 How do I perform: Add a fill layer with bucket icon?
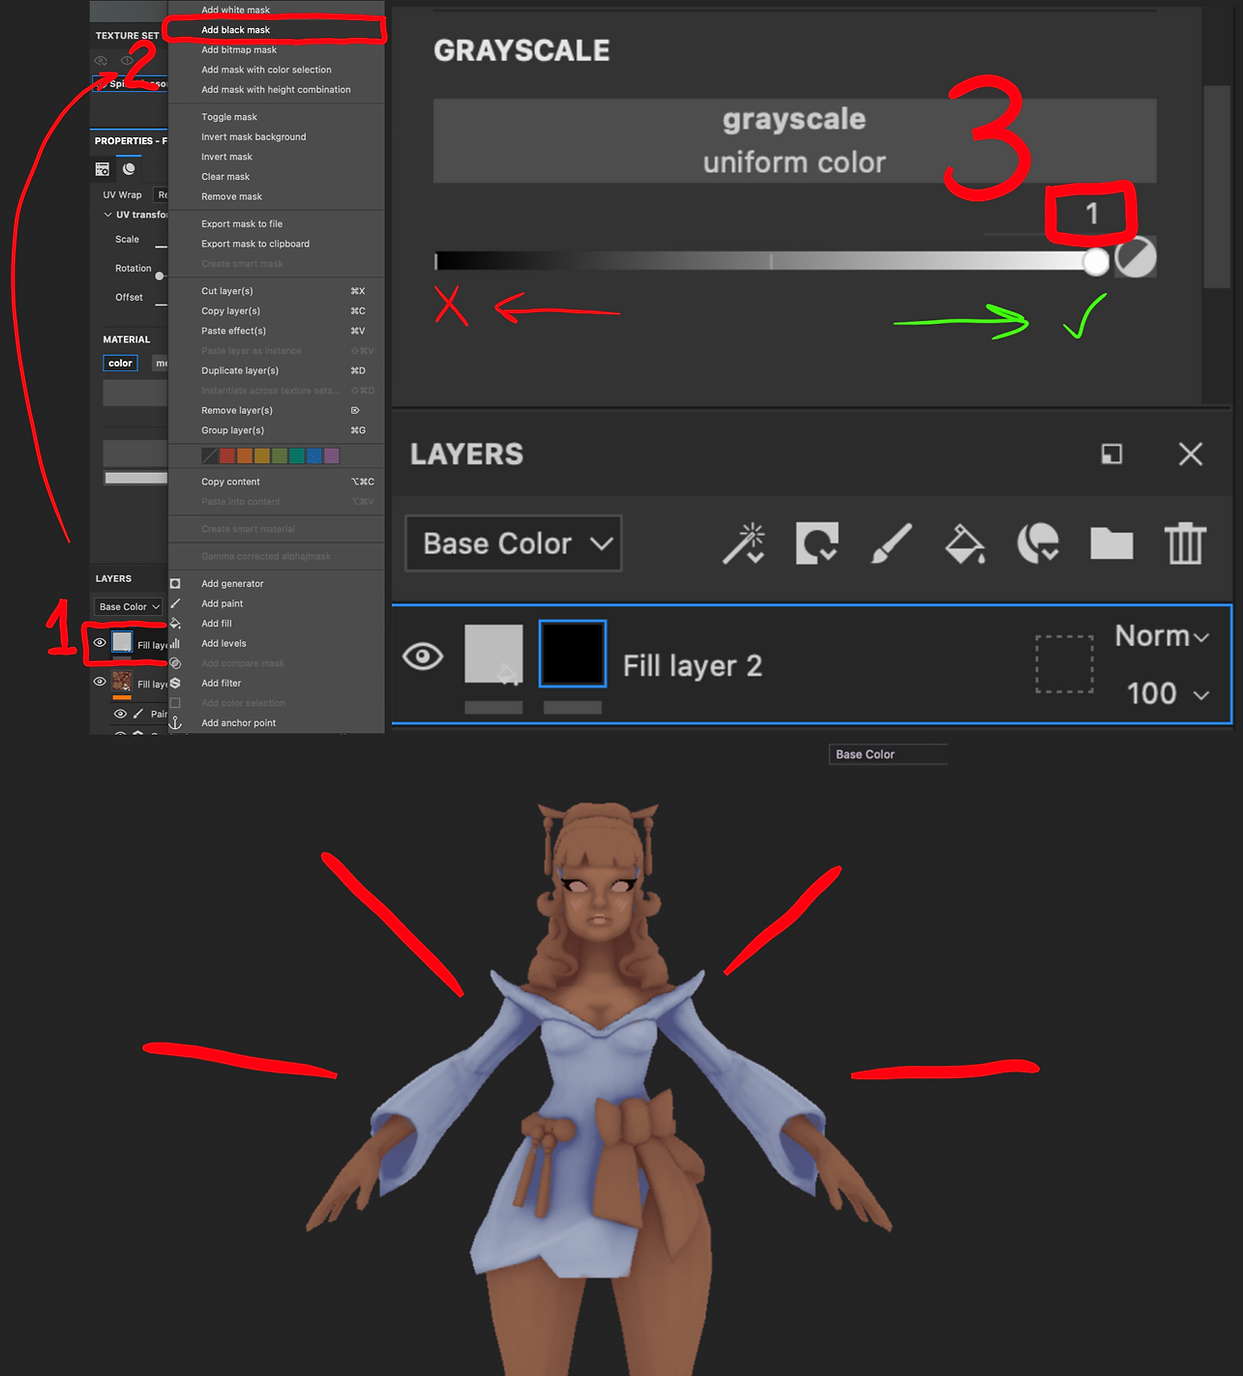[965, 544]
